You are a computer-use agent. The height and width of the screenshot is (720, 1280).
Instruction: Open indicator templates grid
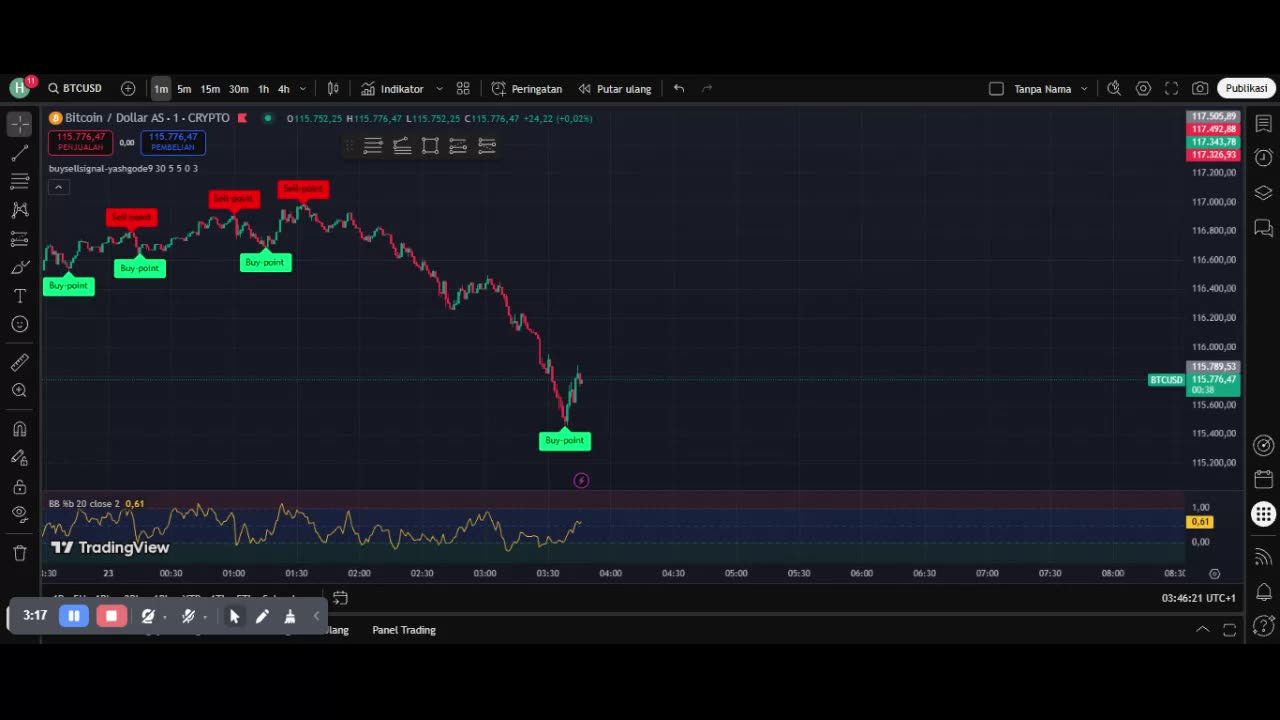click(463, 88)
